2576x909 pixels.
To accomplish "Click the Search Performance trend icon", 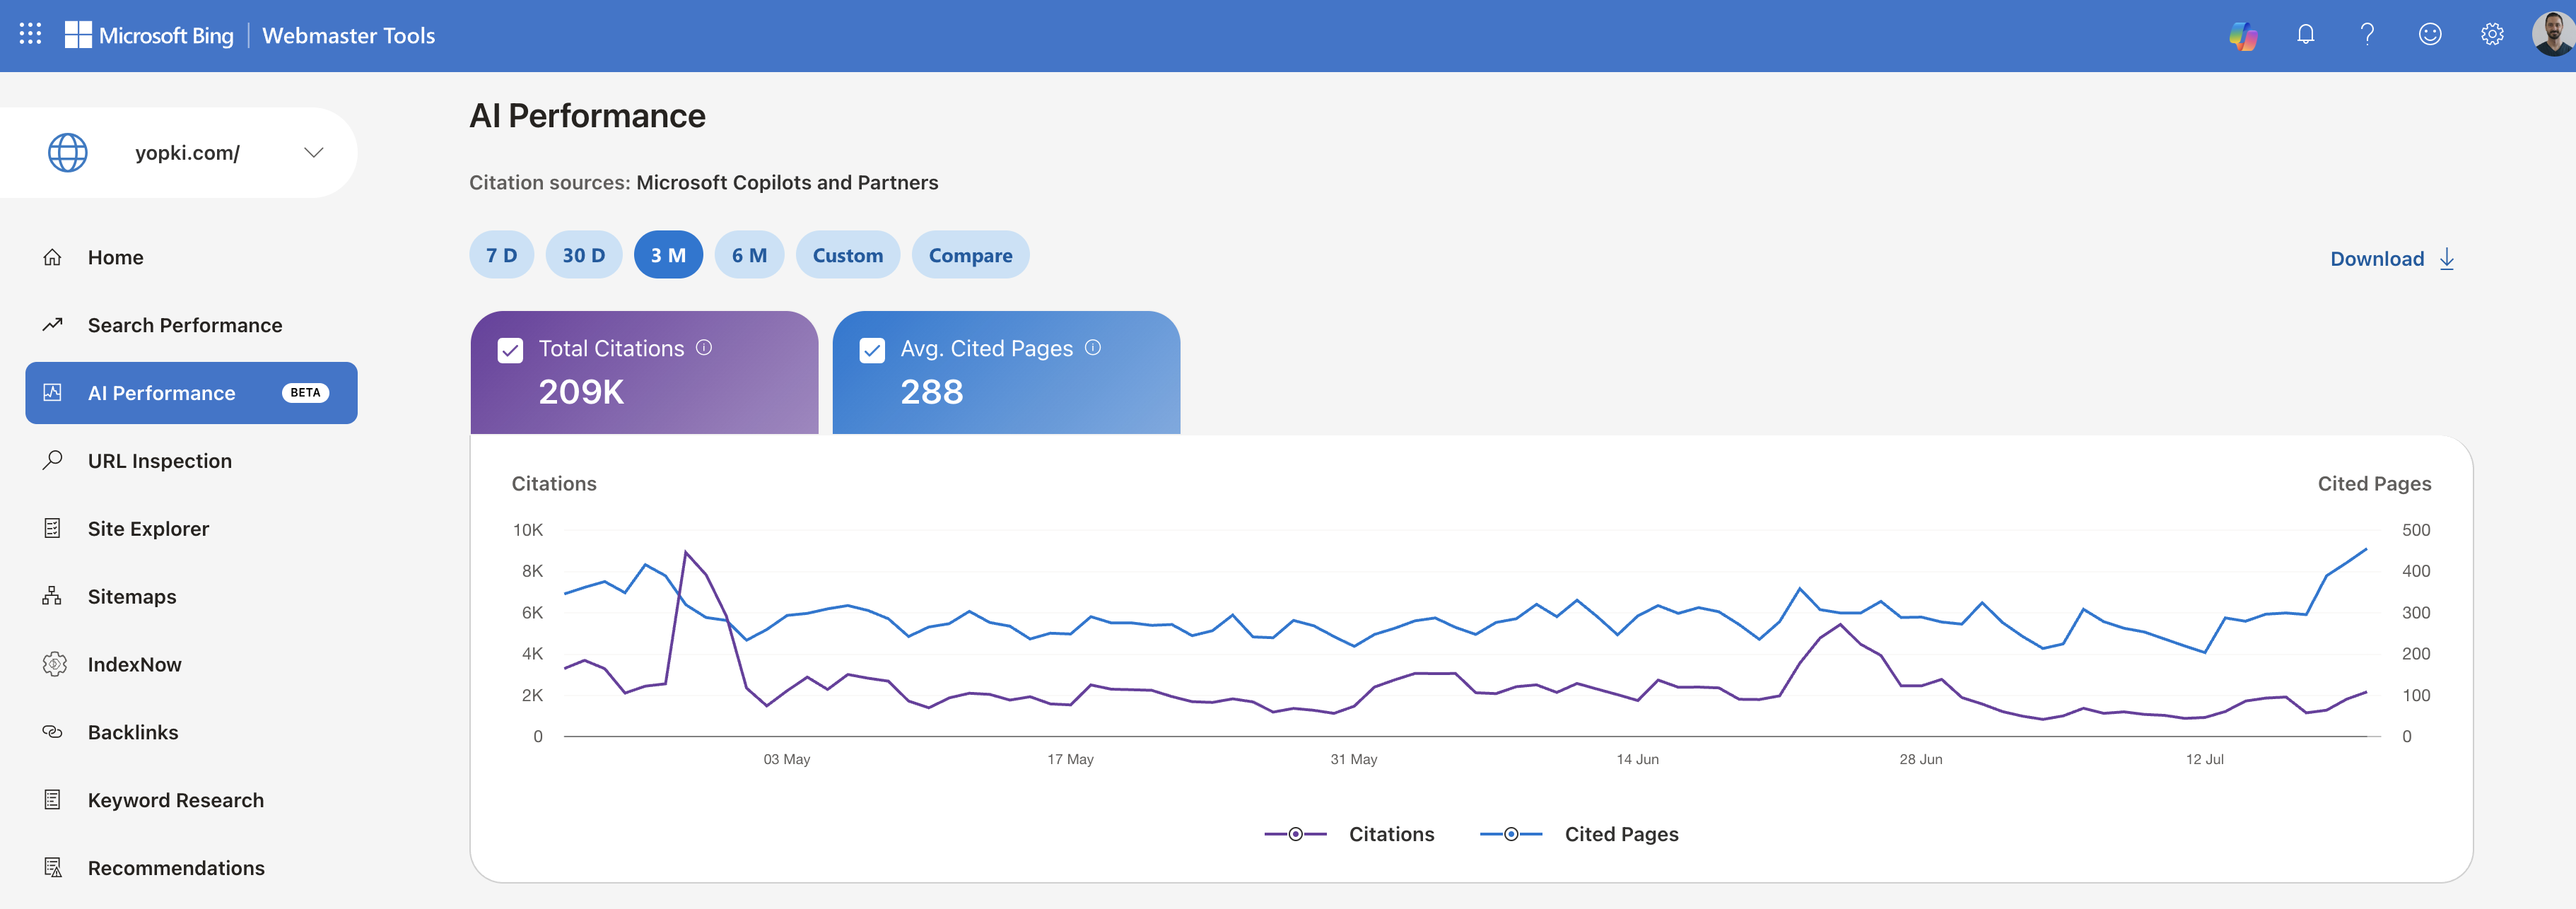I will coord(53,325).
